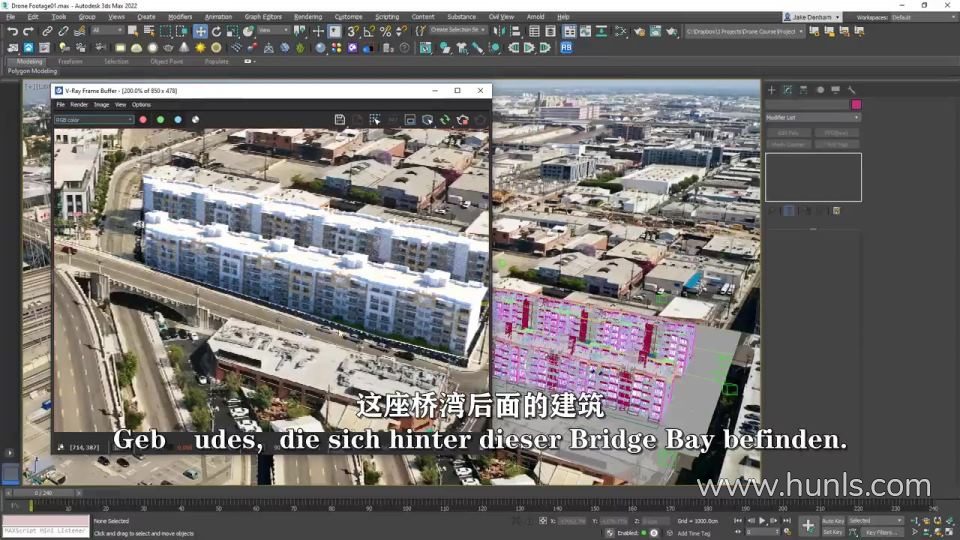Select the Select and Link tool
The width and height of the screenshot is (960, 540).
[47, 31]
